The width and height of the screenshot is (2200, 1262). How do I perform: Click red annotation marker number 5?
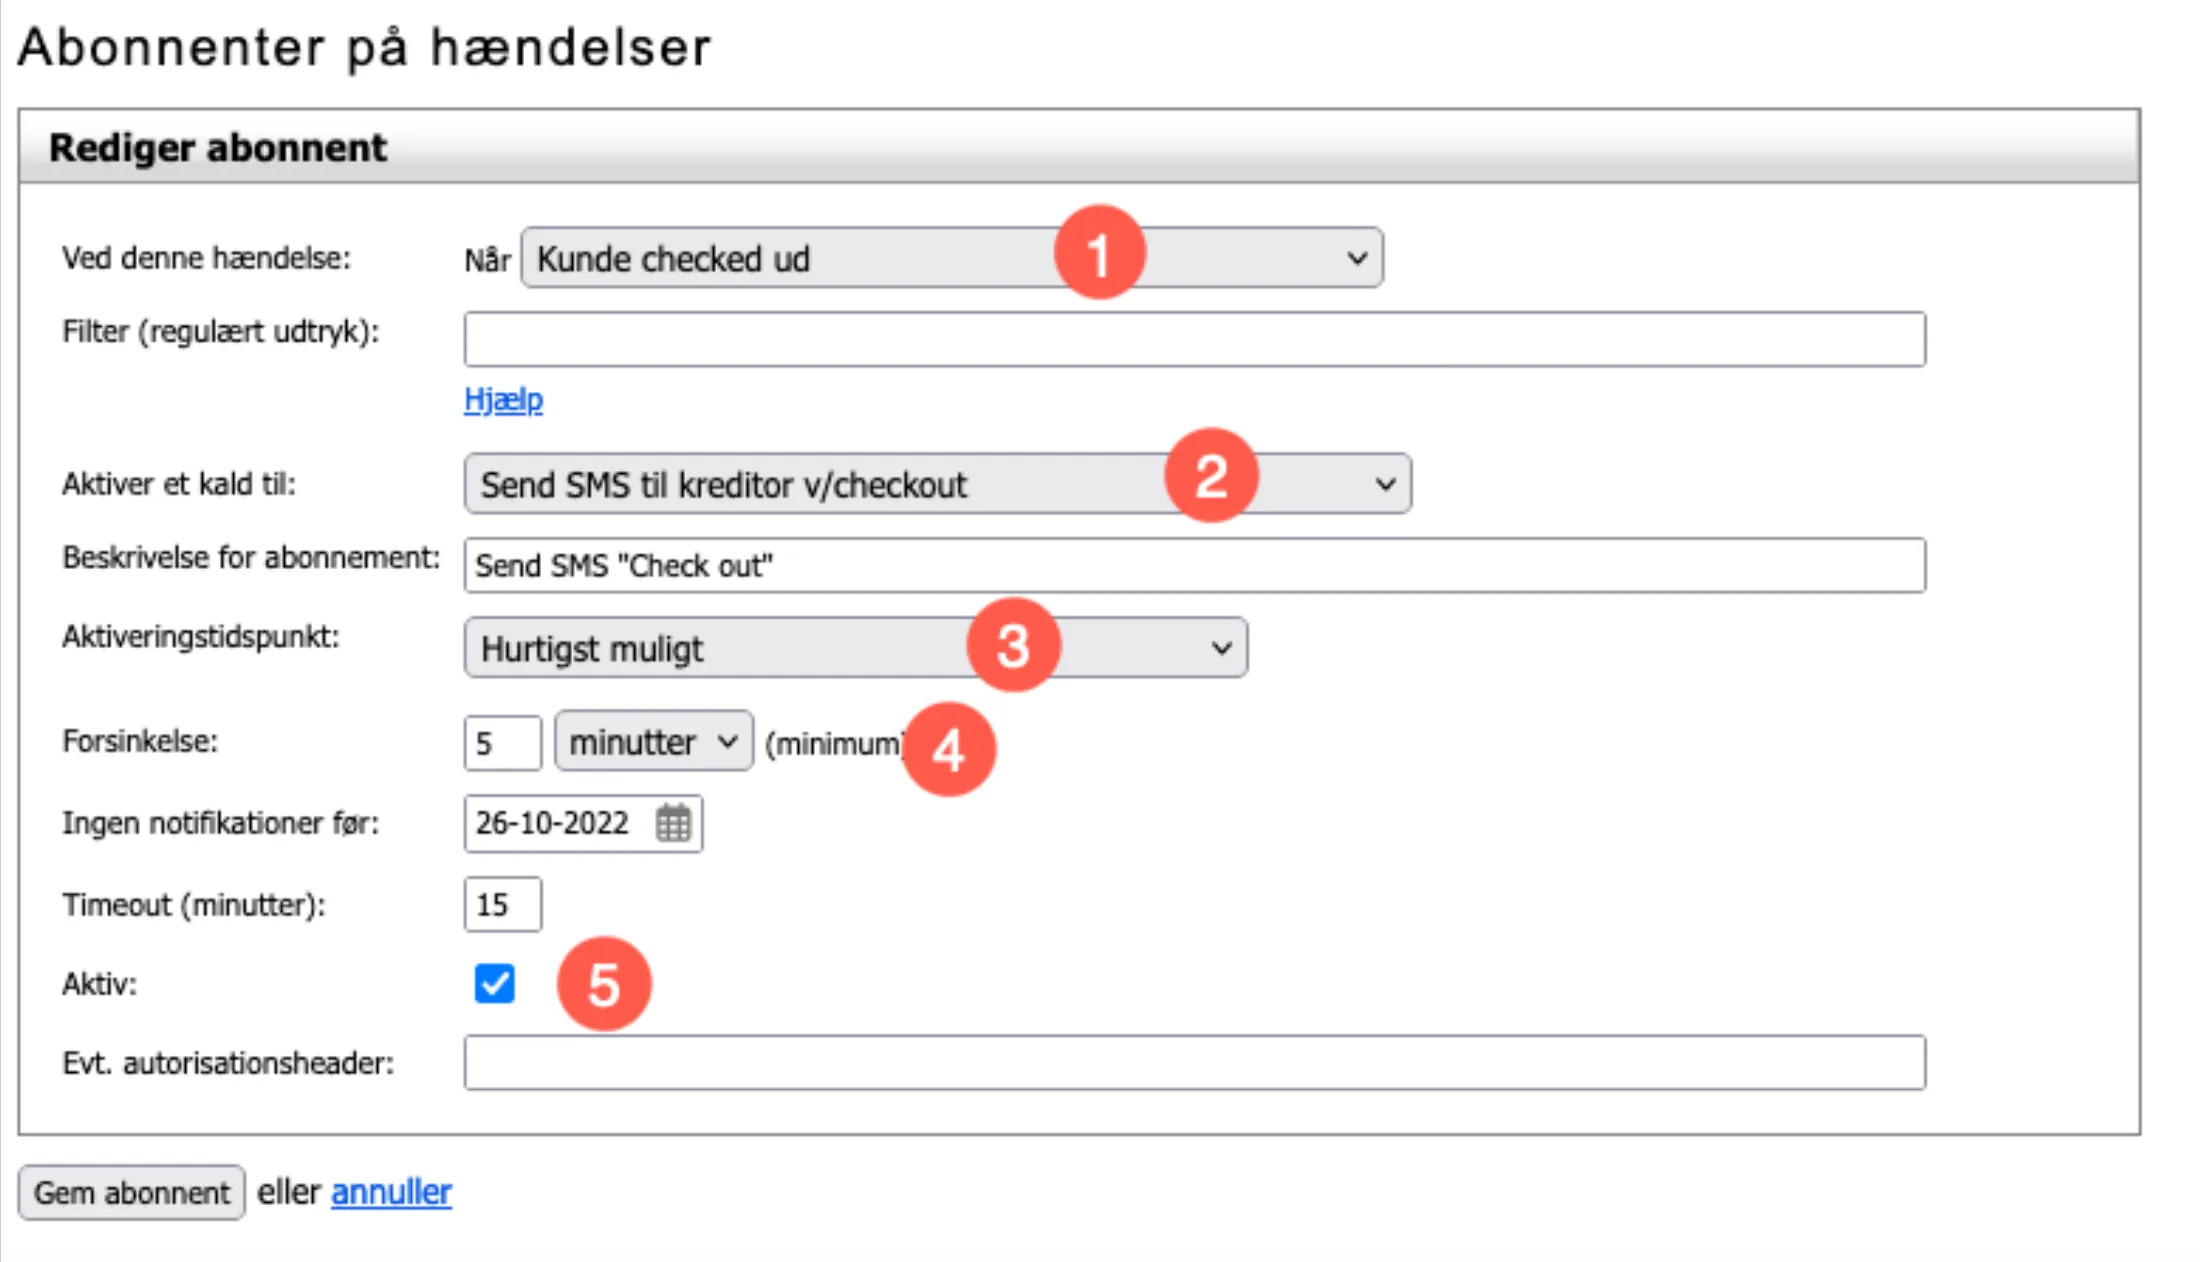click(604, 984)
